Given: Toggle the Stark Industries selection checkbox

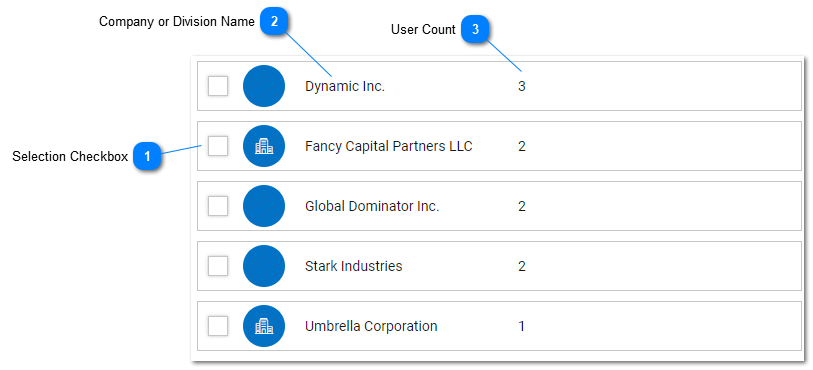Looking at the screenshot, I should tap(218, 266).
